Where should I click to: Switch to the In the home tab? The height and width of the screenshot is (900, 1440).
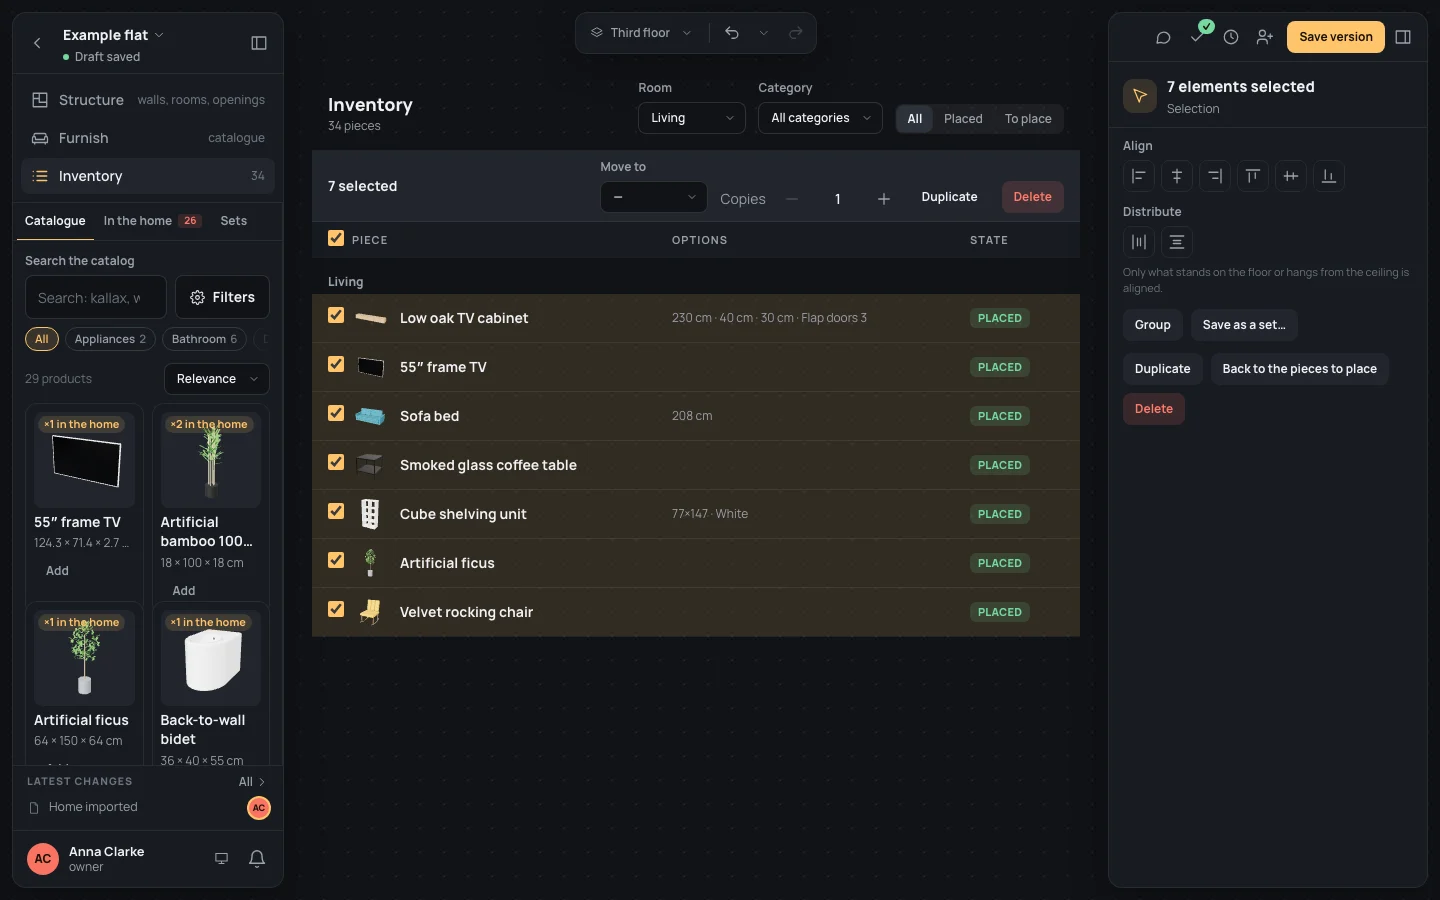pos(152,221)
